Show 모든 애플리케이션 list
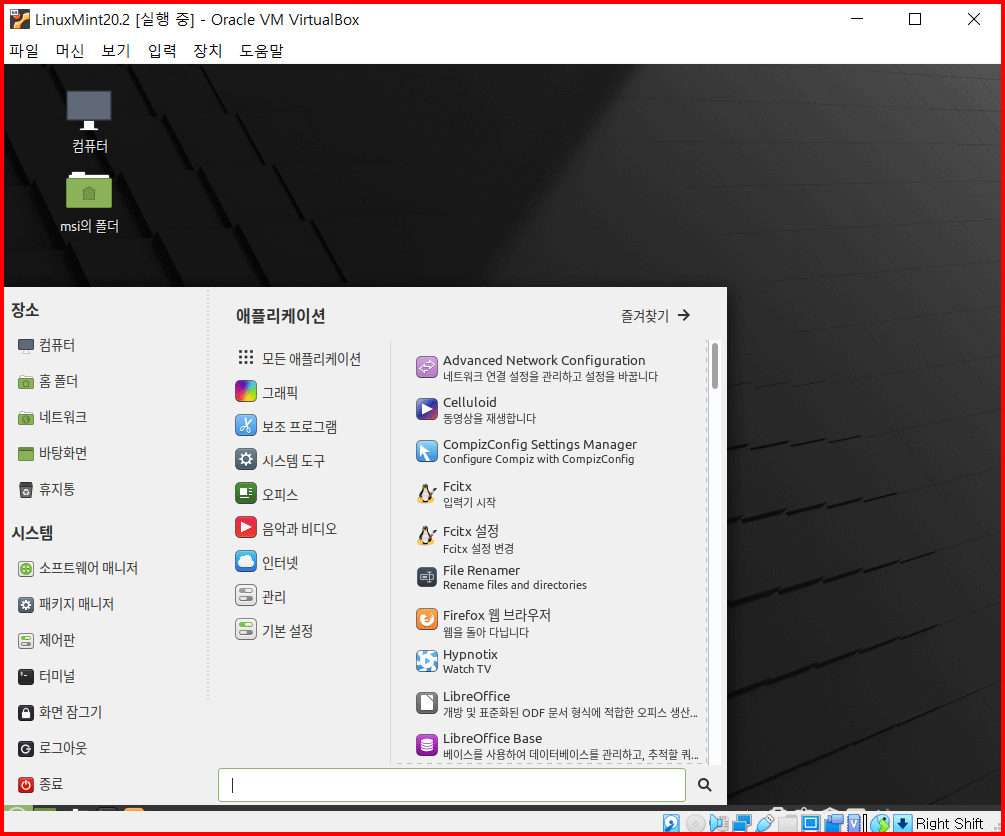1005x836 pixels. pos(299,358)
